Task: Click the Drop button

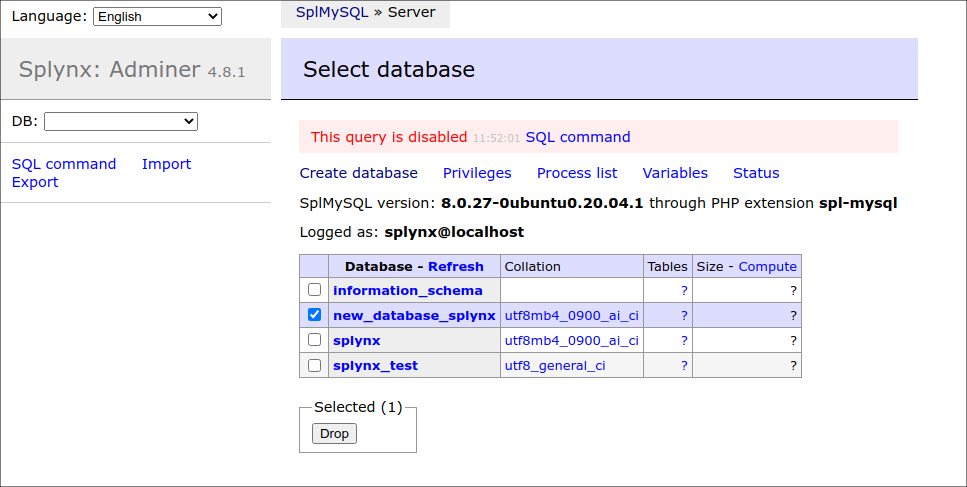Action: click(334, 433)
